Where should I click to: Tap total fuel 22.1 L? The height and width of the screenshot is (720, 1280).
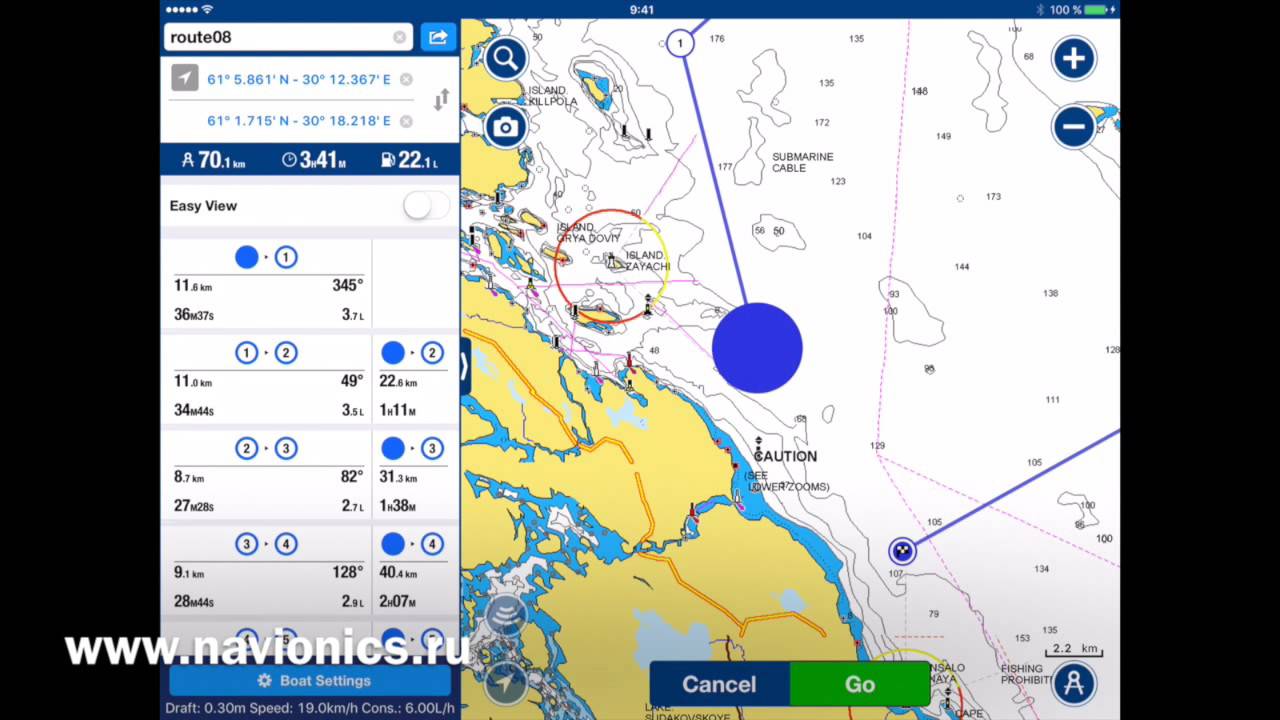410,160
